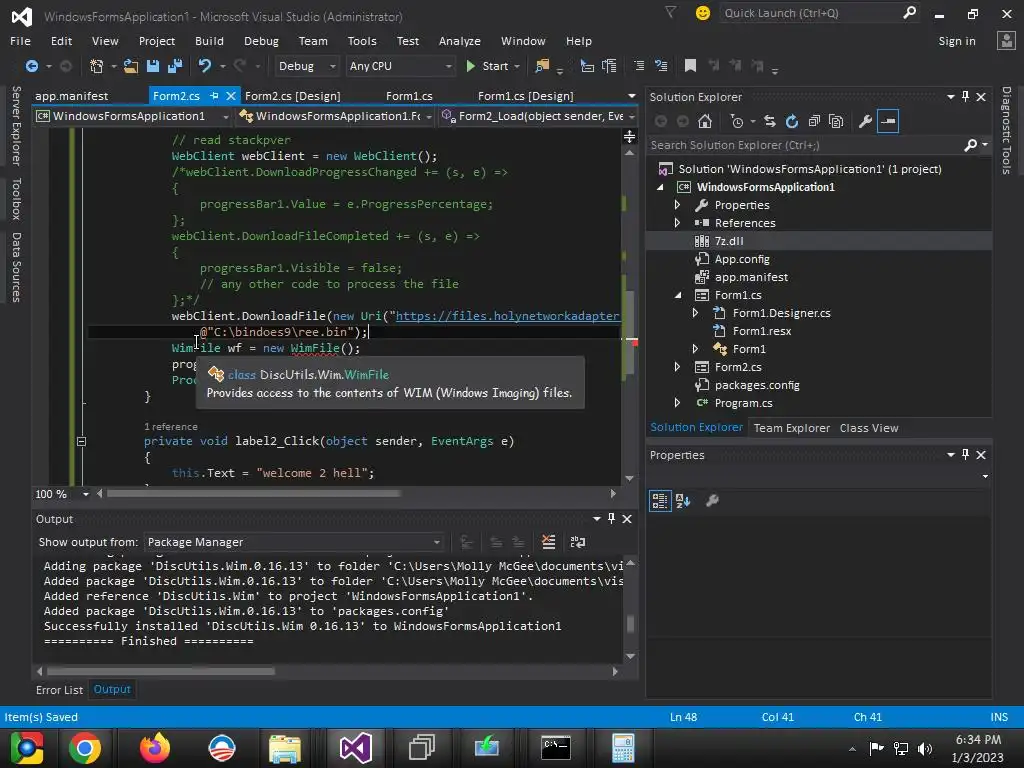Image resolution: width=1024 pixels, height=768 pixels.
Task: Expand the References node in Solution Explorer
Action: 677,223
